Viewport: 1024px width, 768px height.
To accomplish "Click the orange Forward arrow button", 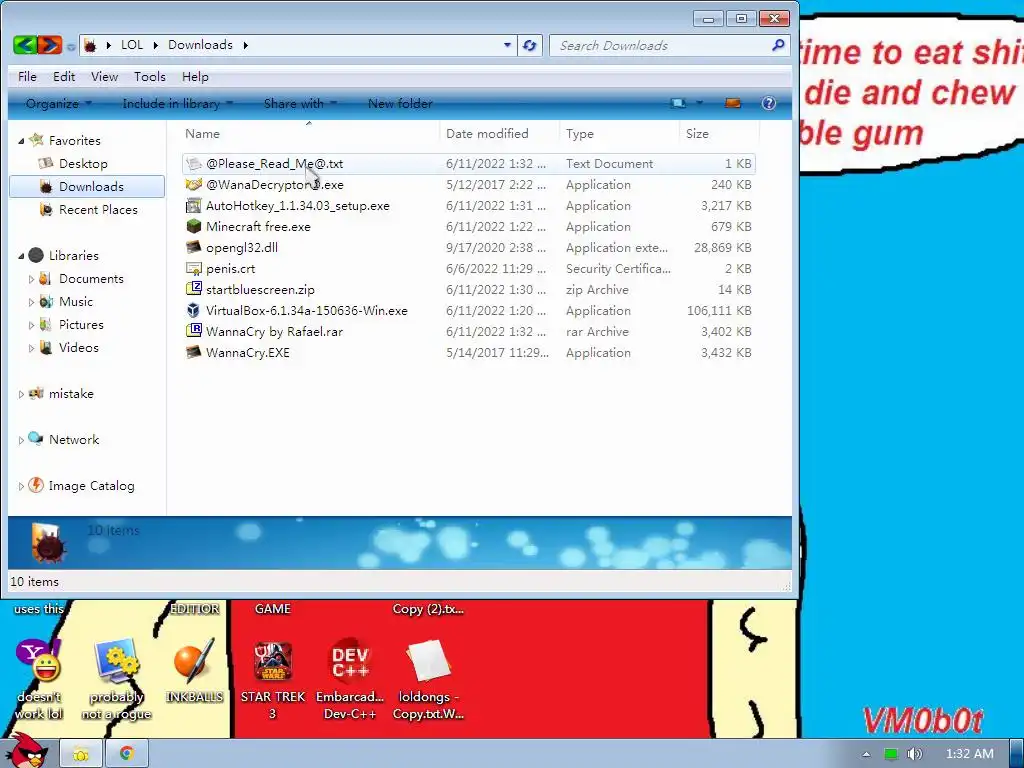I will (x=50, y=45).
